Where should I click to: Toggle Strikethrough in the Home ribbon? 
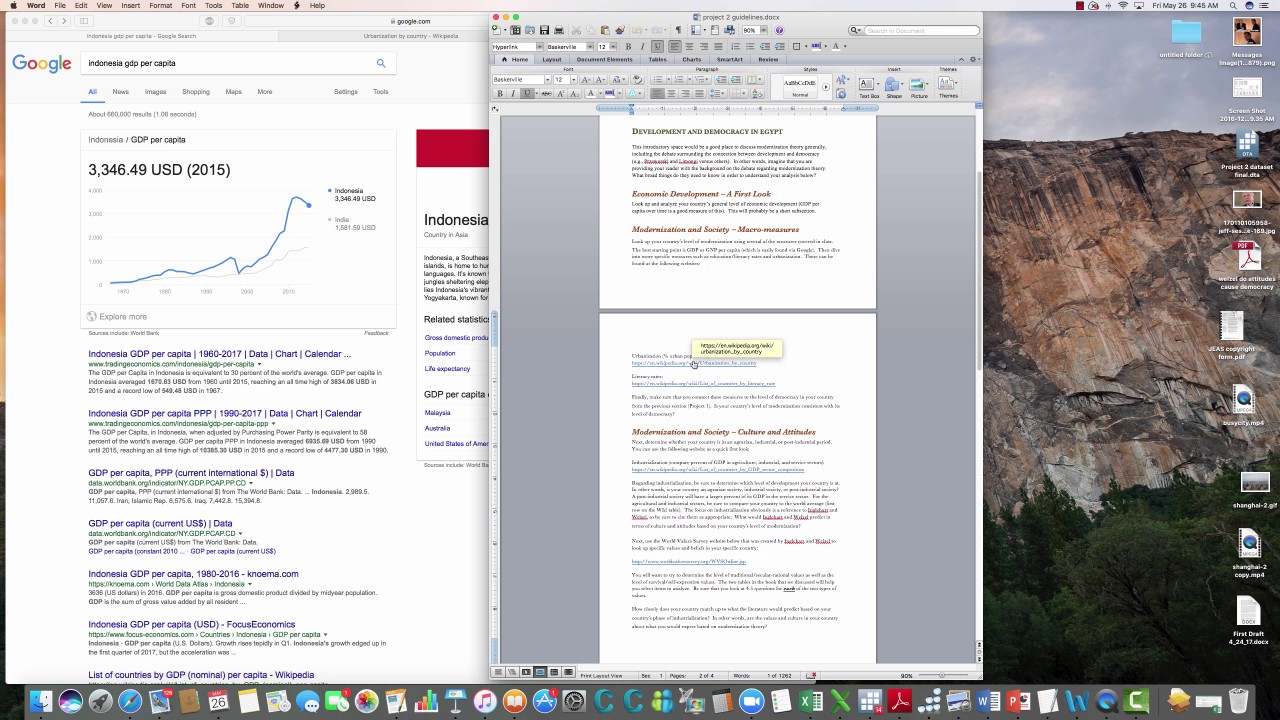pos(547,93)
